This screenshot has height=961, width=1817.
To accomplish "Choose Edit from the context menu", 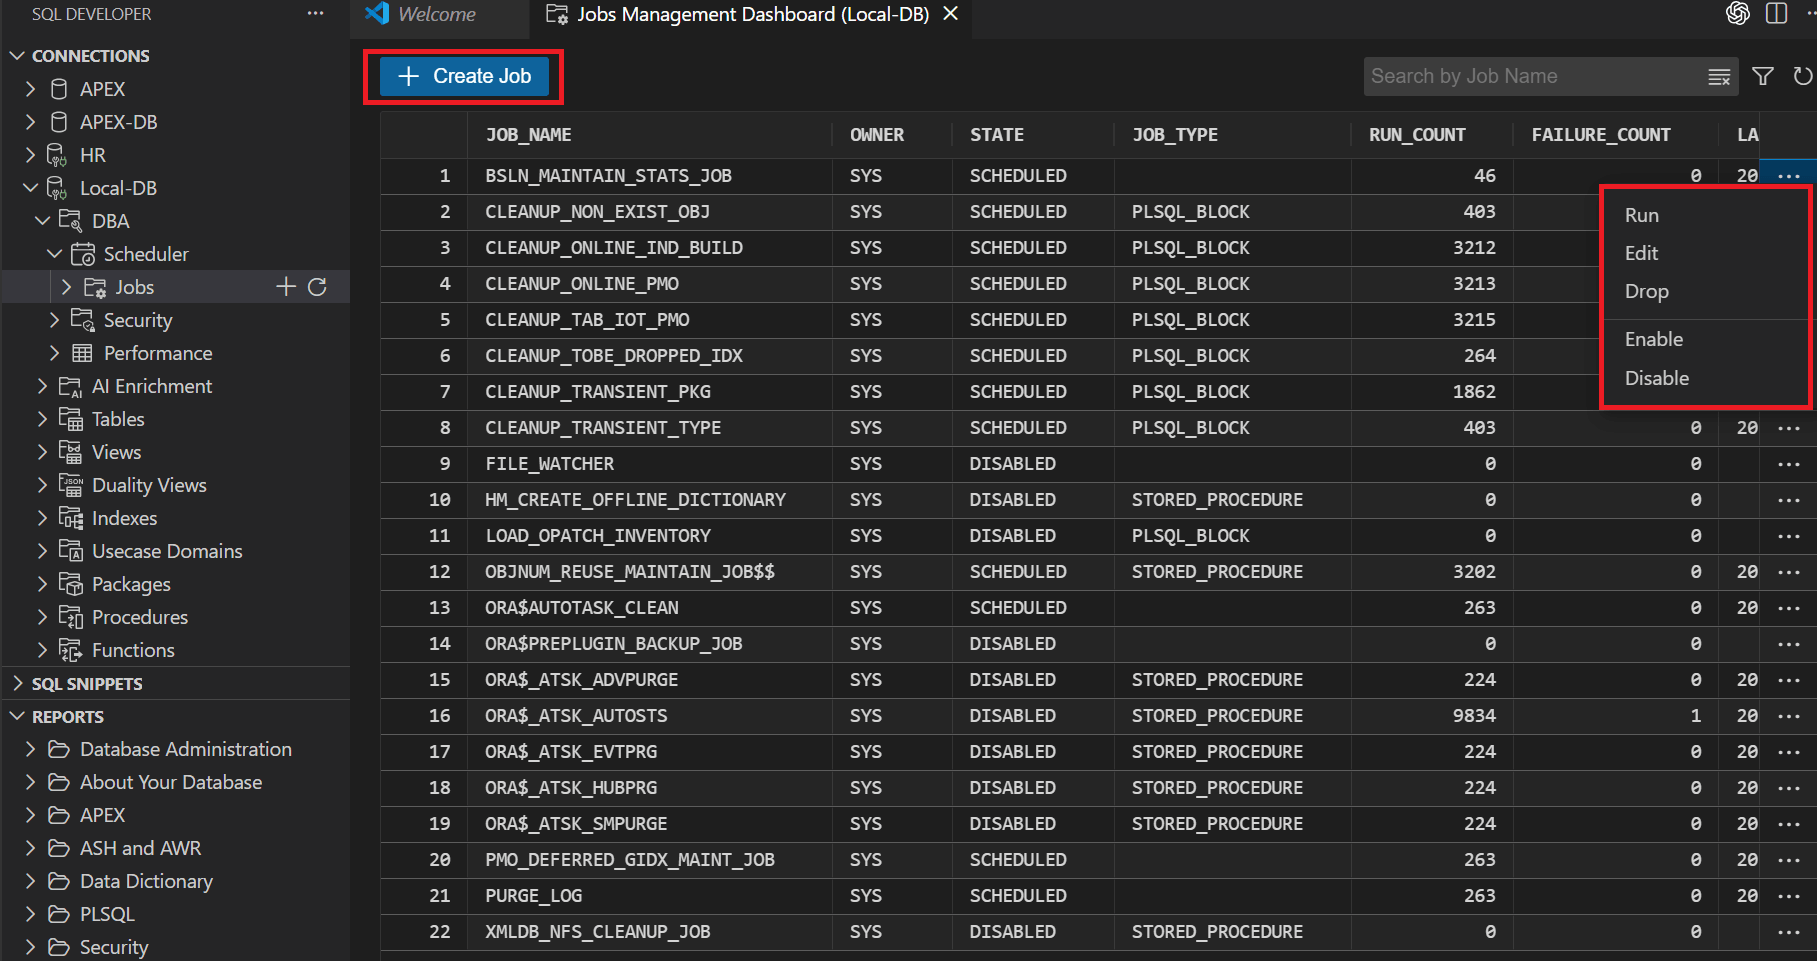I will click(x=1641, y=253).
